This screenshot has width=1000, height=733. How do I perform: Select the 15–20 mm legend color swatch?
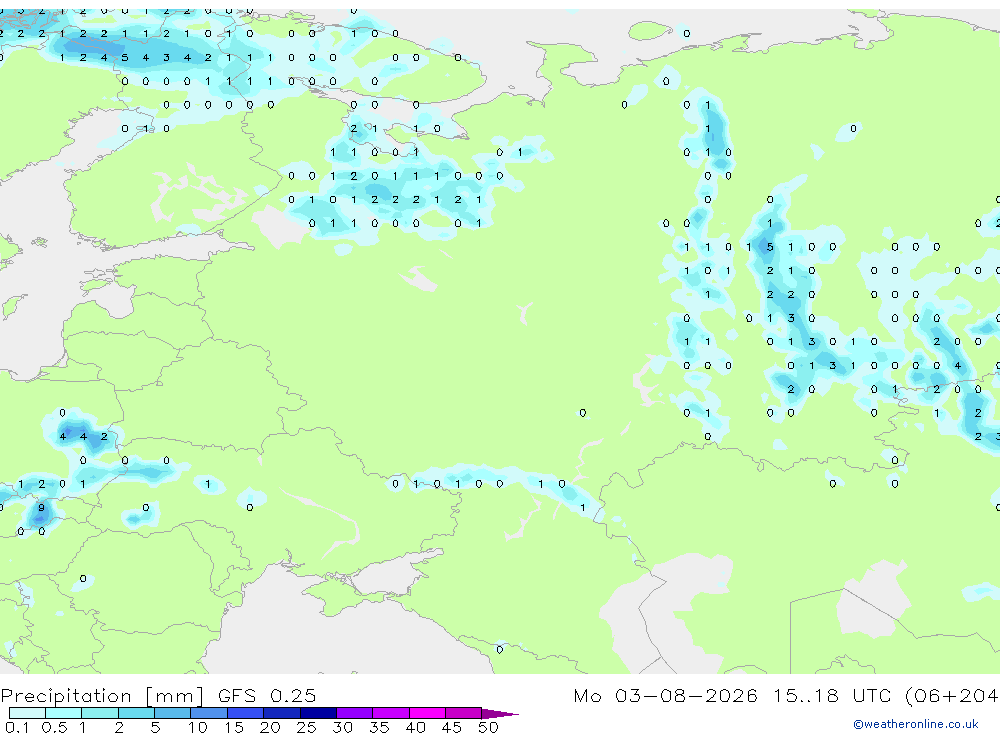pyautogui.click(x=245, y=713)
